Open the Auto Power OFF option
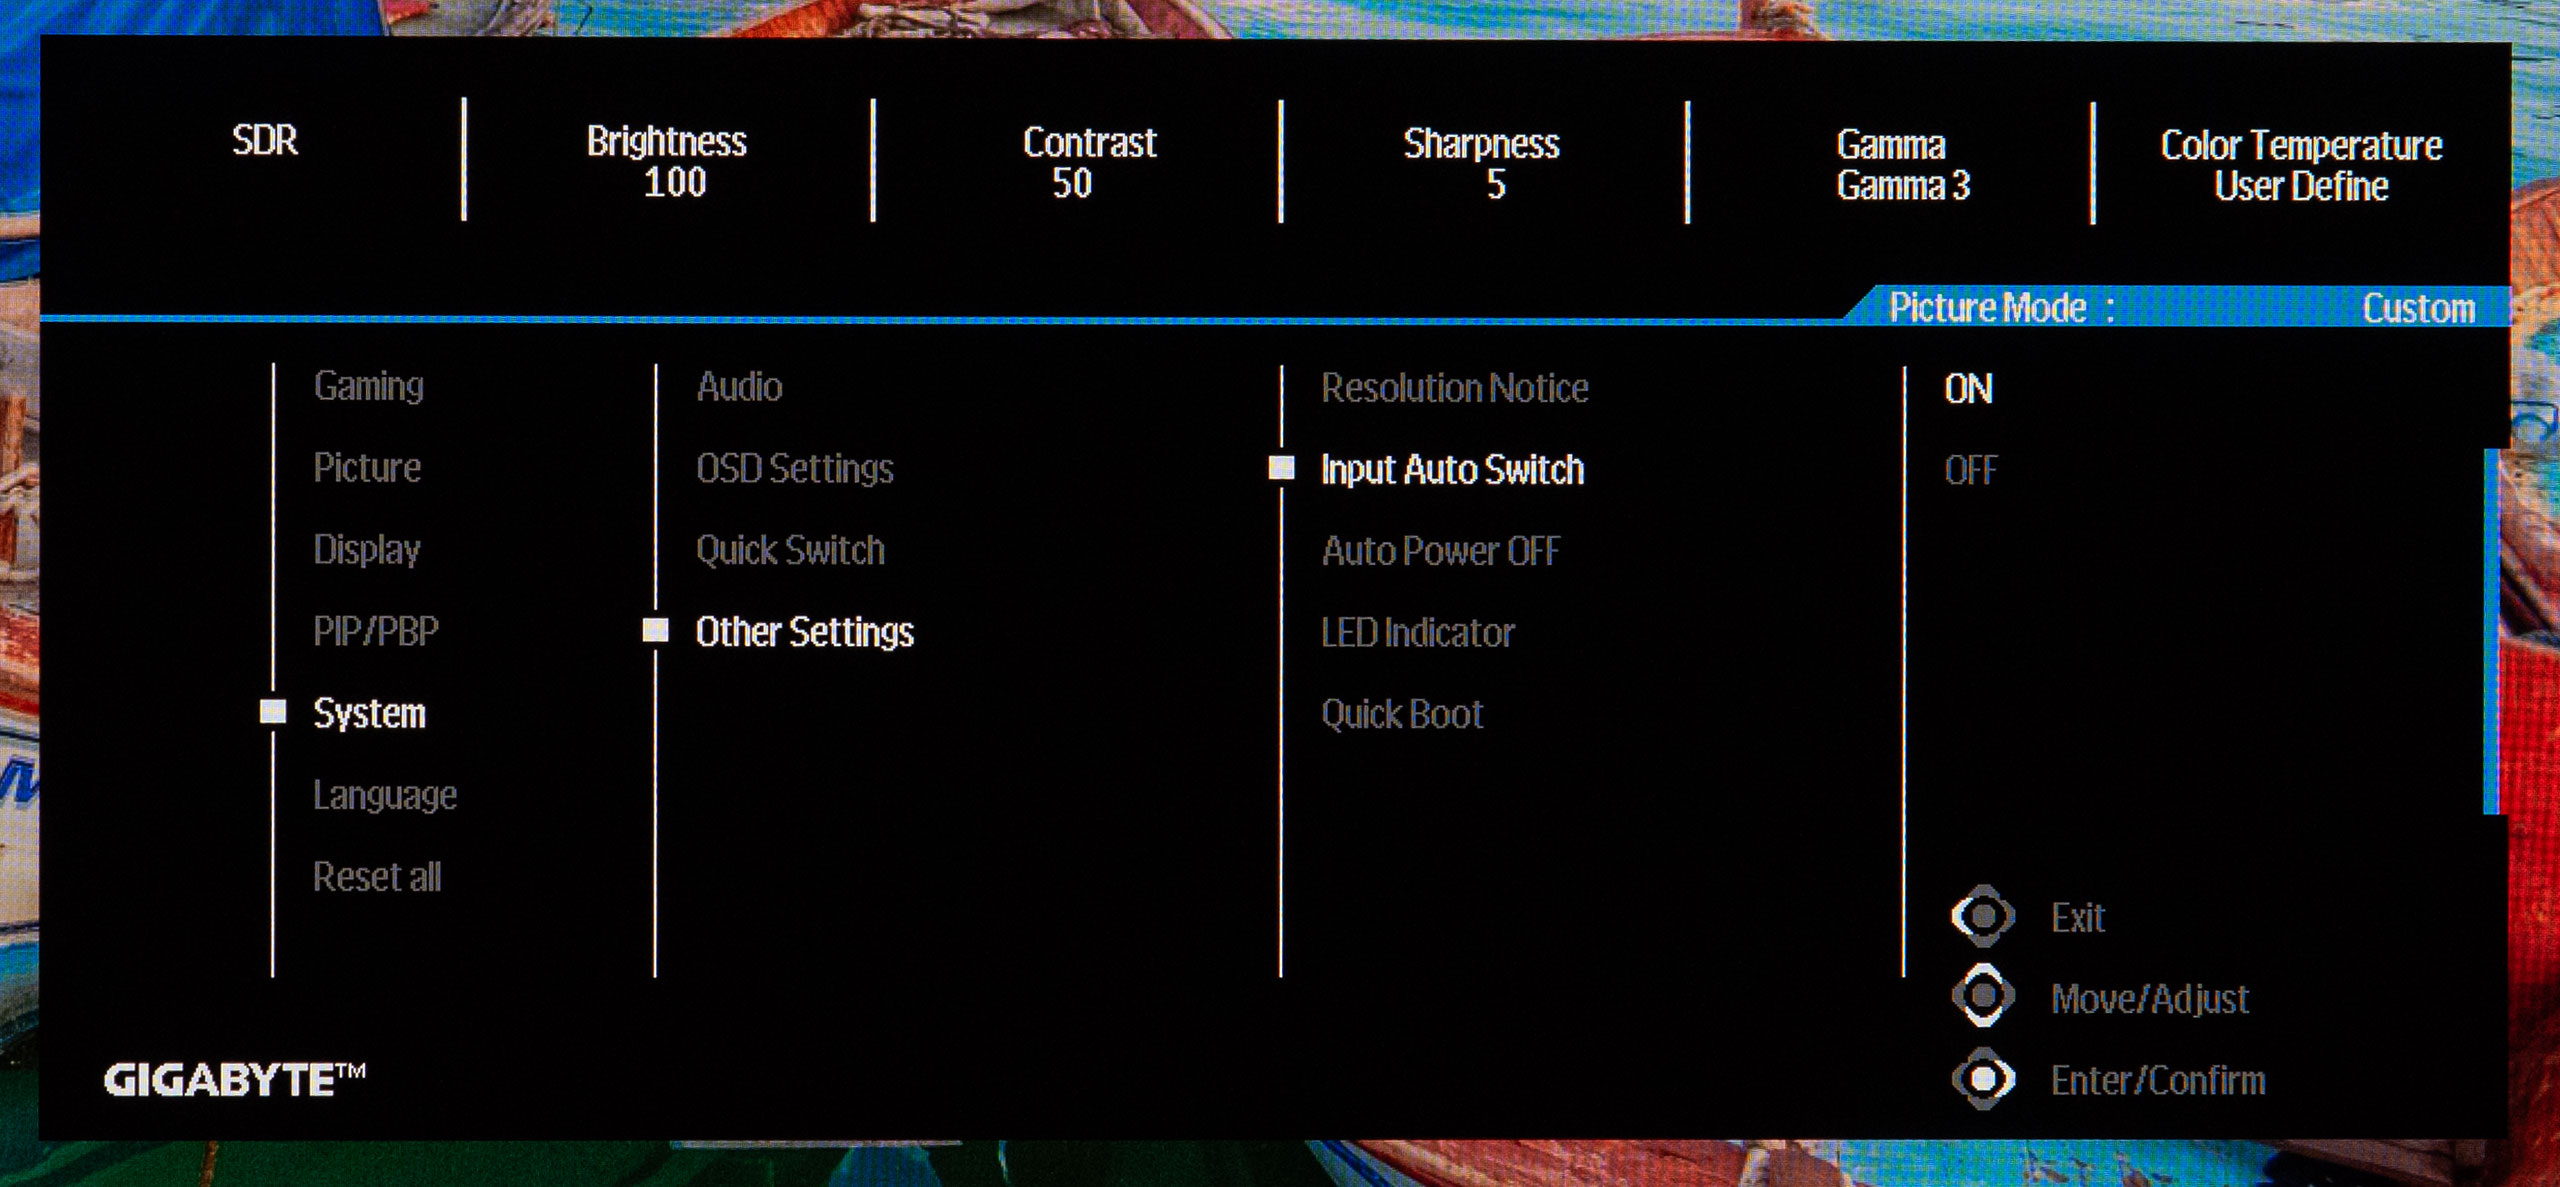The height and width of the screenshot is (1187, 2560). (x=1440, y=551)
